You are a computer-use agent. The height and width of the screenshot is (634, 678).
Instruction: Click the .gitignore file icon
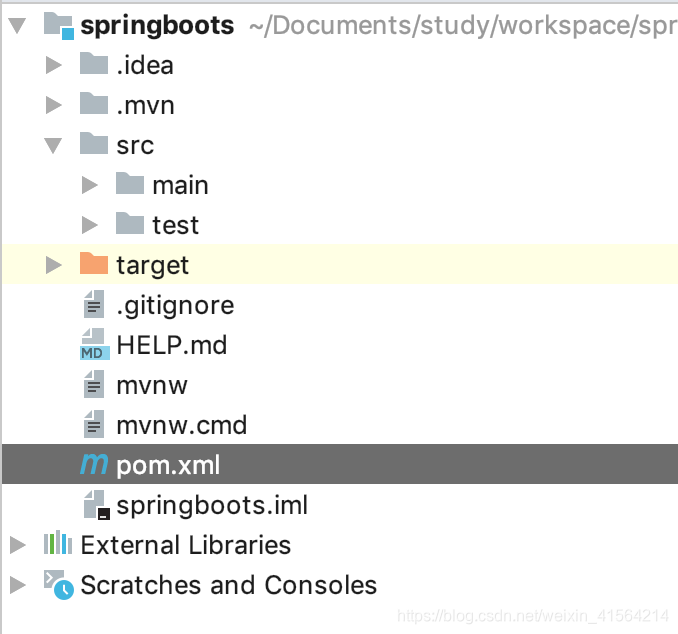tap(94, 304)
